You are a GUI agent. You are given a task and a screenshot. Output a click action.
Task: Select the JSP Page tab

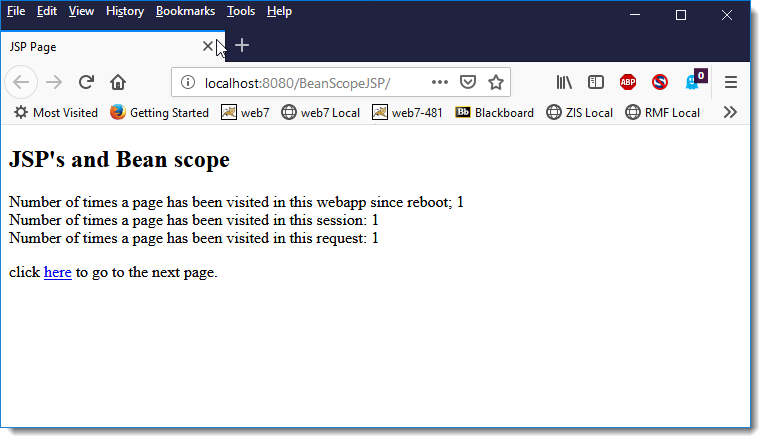(112, 47)
